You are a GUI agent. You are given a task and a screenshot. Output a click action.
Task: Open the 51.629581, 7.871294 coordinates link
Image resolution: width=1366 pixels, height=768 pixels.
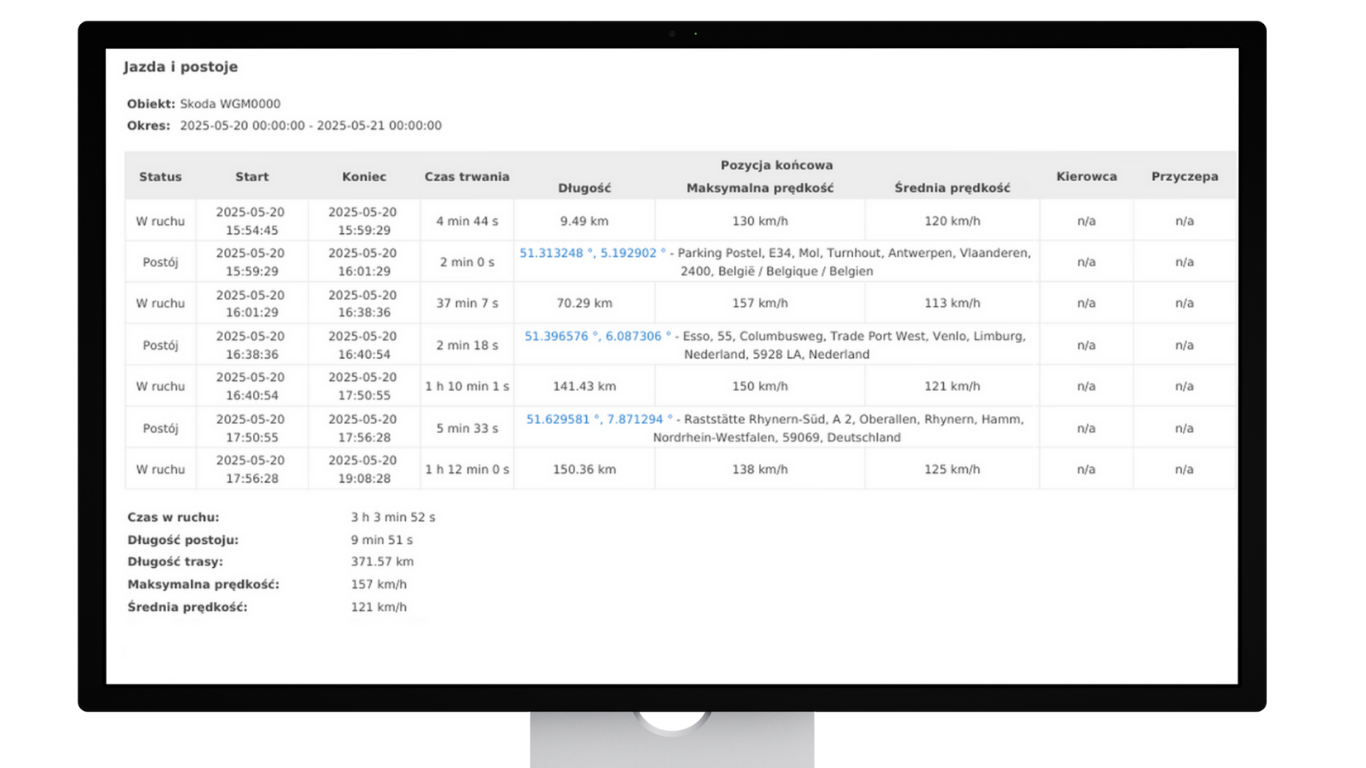point(599,420)
